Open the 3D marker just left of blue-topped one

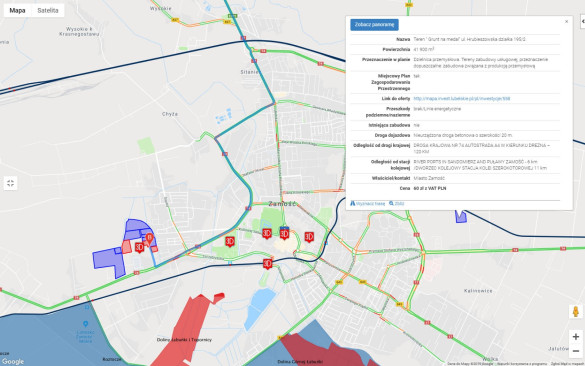point(266,234)
